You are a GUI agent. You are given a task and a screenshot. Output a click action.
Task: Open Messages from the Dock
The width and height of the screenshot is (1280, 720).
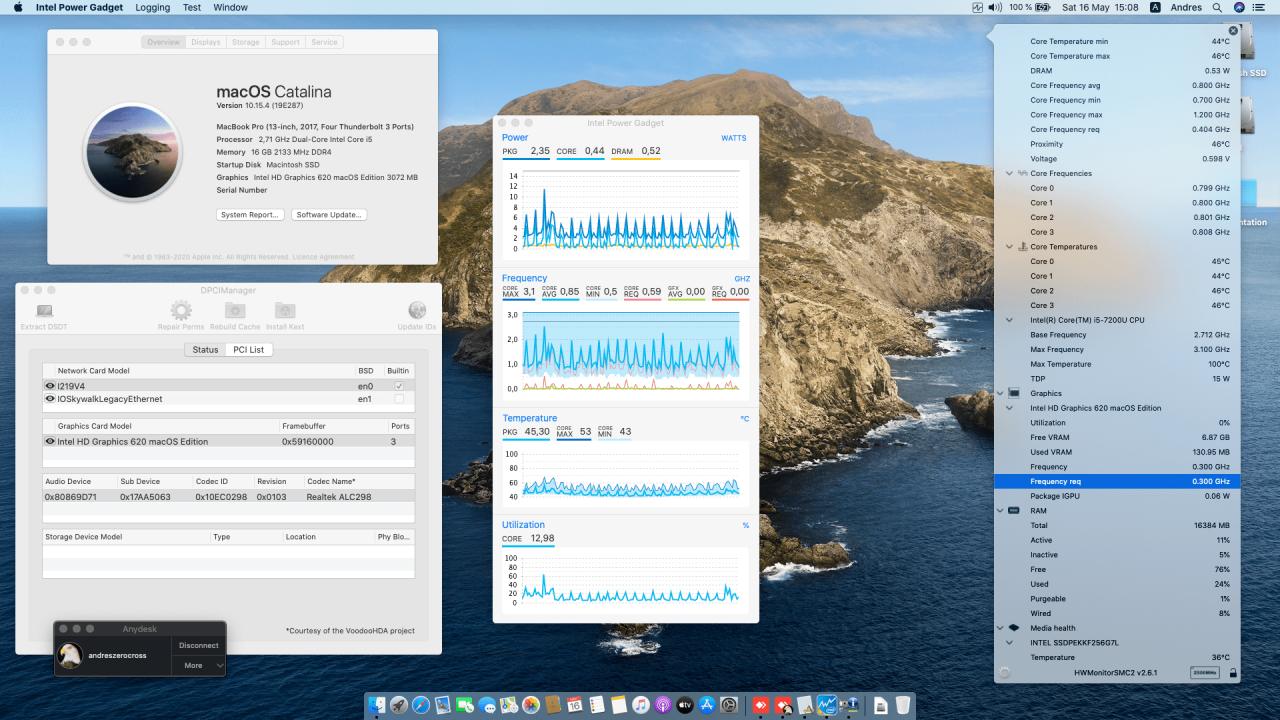(487, 705)
